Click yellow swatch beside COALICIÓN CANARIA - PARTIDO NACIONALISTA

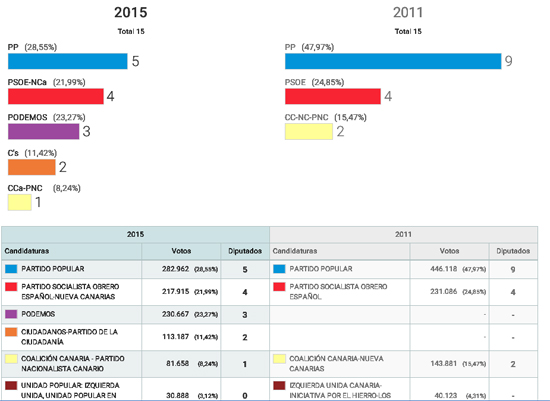(11, 359)
